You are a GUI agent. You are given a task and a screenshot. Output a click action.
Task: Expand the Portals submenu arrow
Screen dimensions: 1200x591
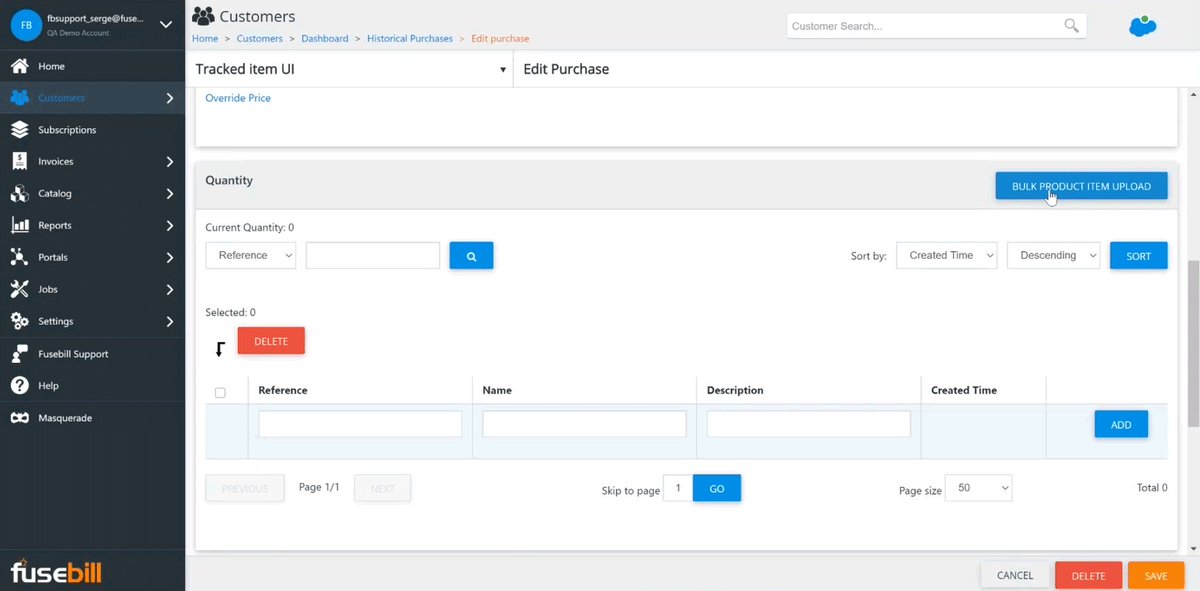[x=170, y=257]
